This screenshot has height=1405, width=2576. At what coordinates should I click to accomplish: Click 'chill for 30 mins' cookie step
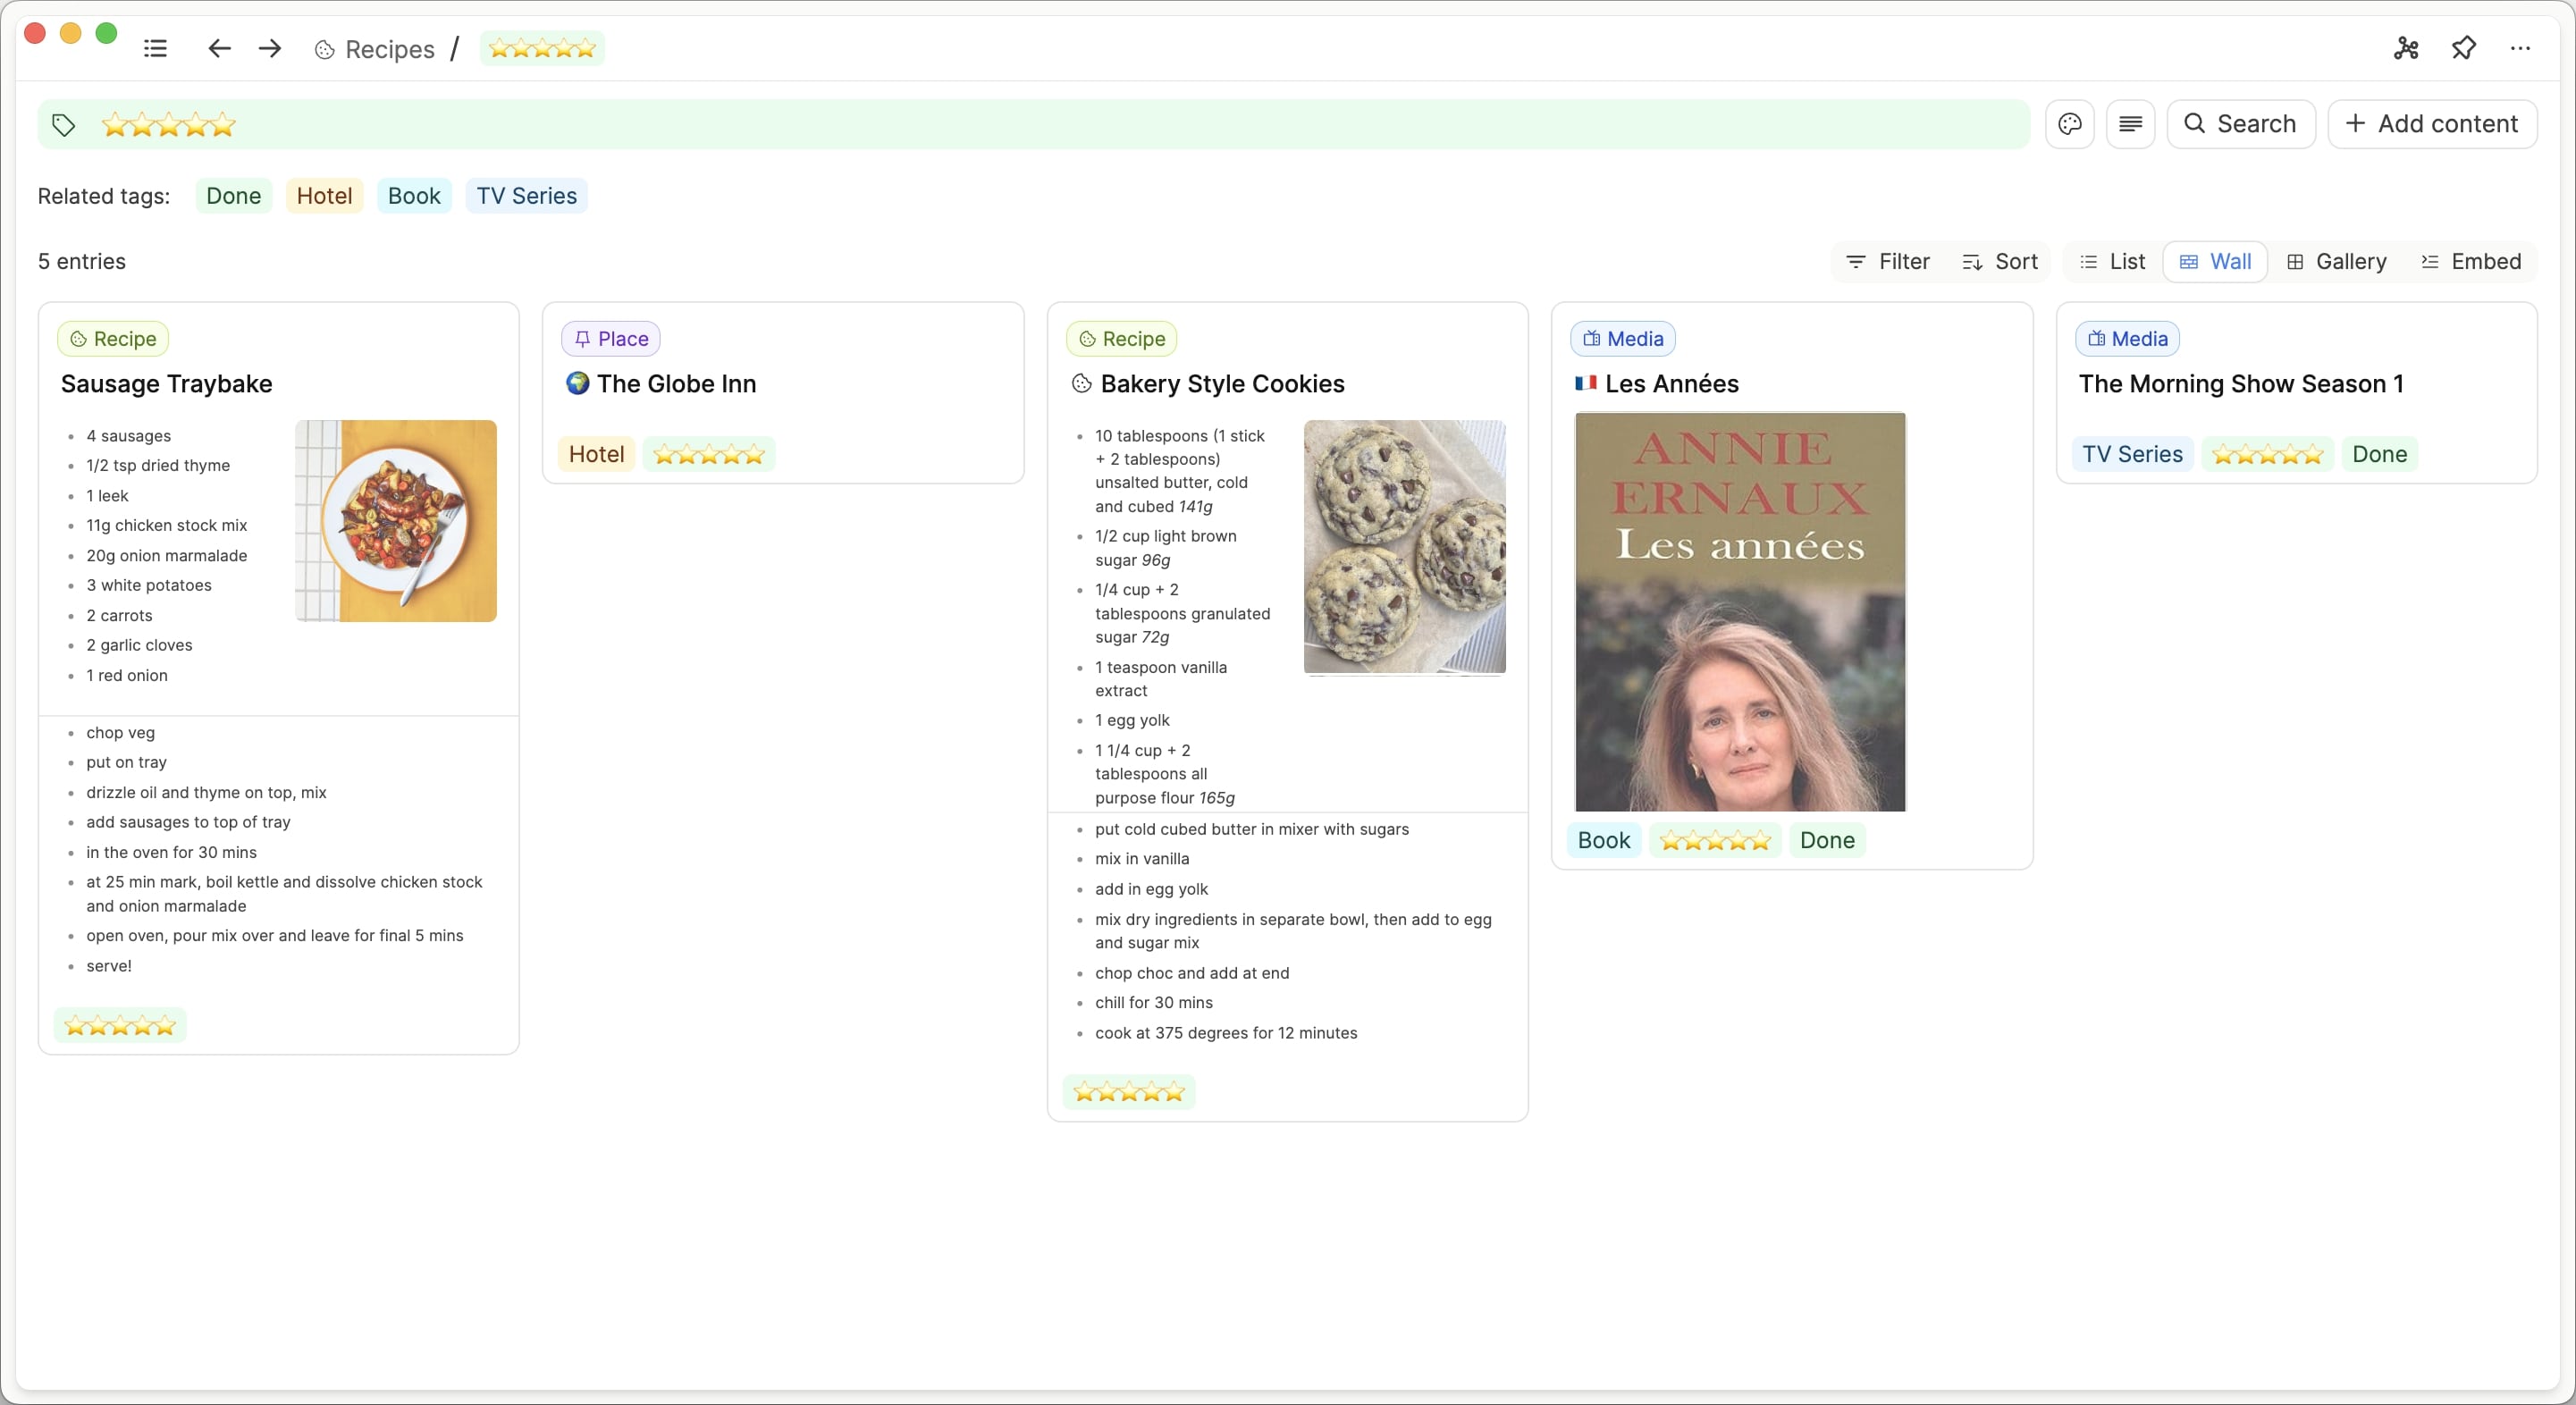click(1154, 1003)
